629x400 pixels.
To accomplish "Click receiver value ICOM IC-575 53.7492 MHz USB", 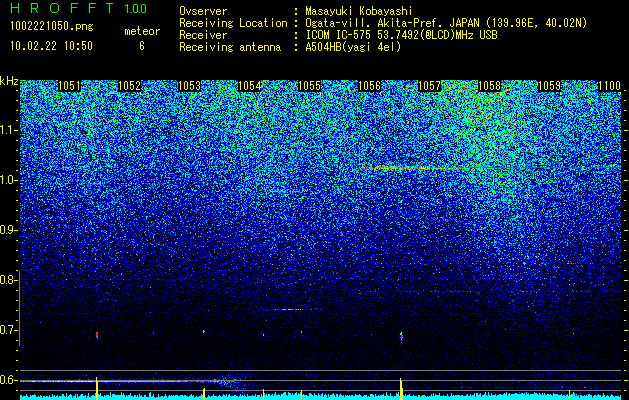I will [401, 35].
